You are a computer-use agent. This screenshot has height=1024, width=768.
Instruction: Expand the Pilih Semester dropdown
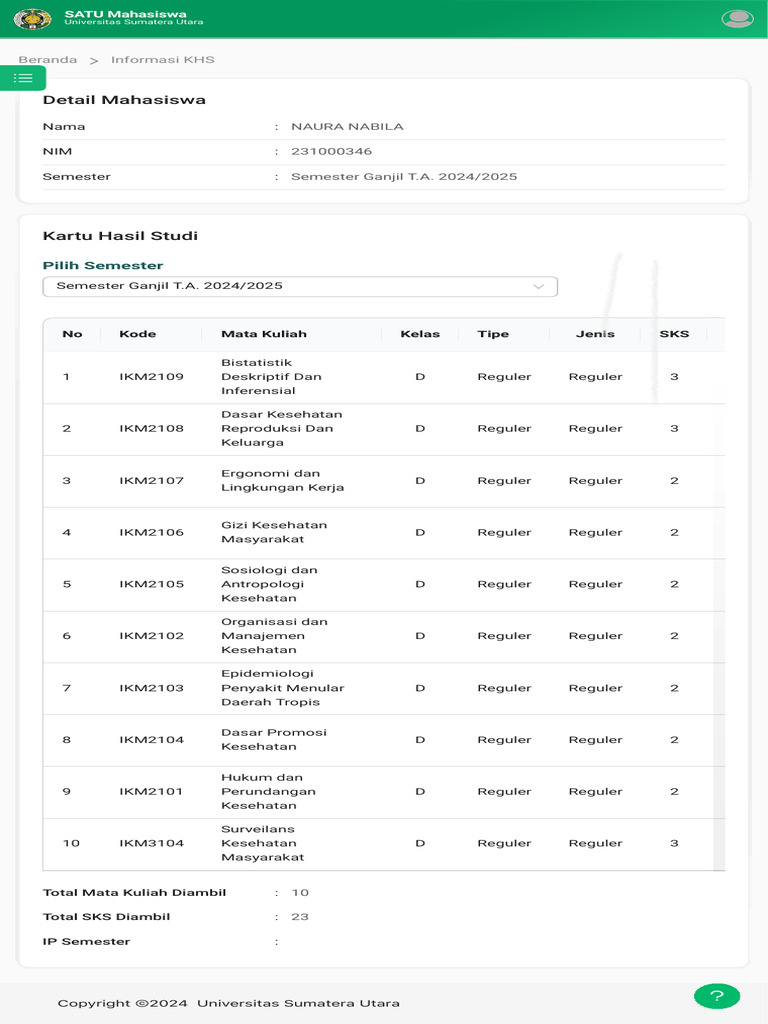(x=299, y=286)
